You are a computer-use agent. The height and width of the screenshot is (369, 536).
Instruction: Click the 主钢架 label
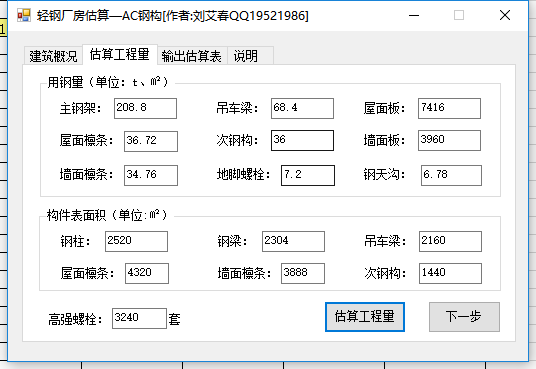pyautogui.click(x=80, y=109)
